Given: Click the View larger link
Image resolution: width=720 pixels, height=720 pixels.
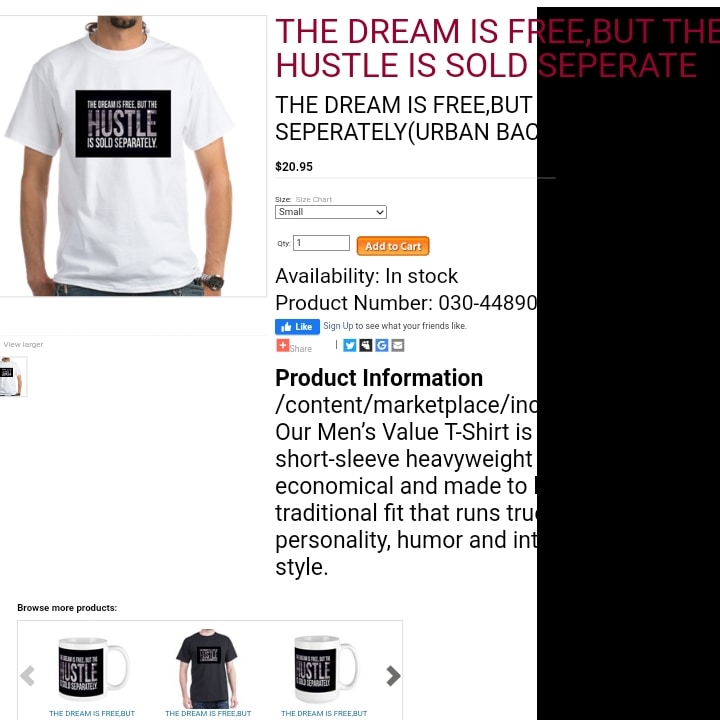Looking at the screenshot, I should click(23, 344).
